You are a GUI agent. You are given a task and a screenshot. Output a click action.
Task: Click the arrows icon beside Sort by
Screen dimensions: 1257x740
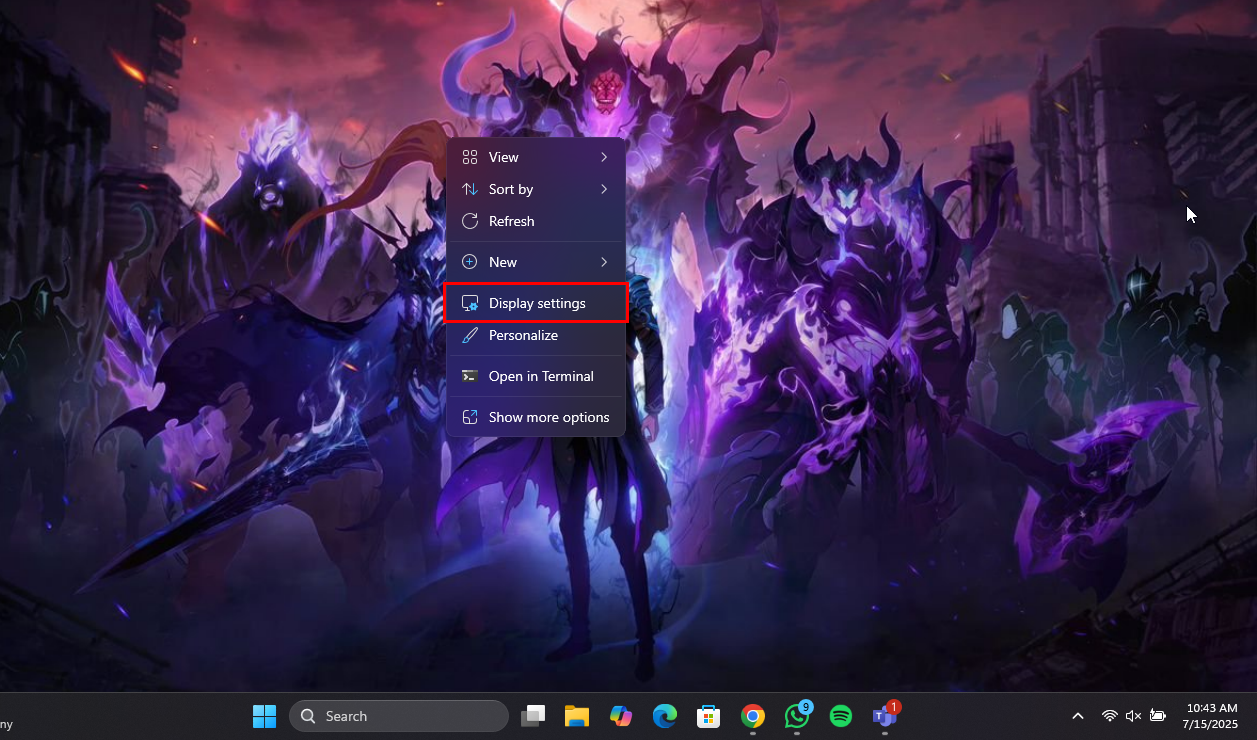469,189
